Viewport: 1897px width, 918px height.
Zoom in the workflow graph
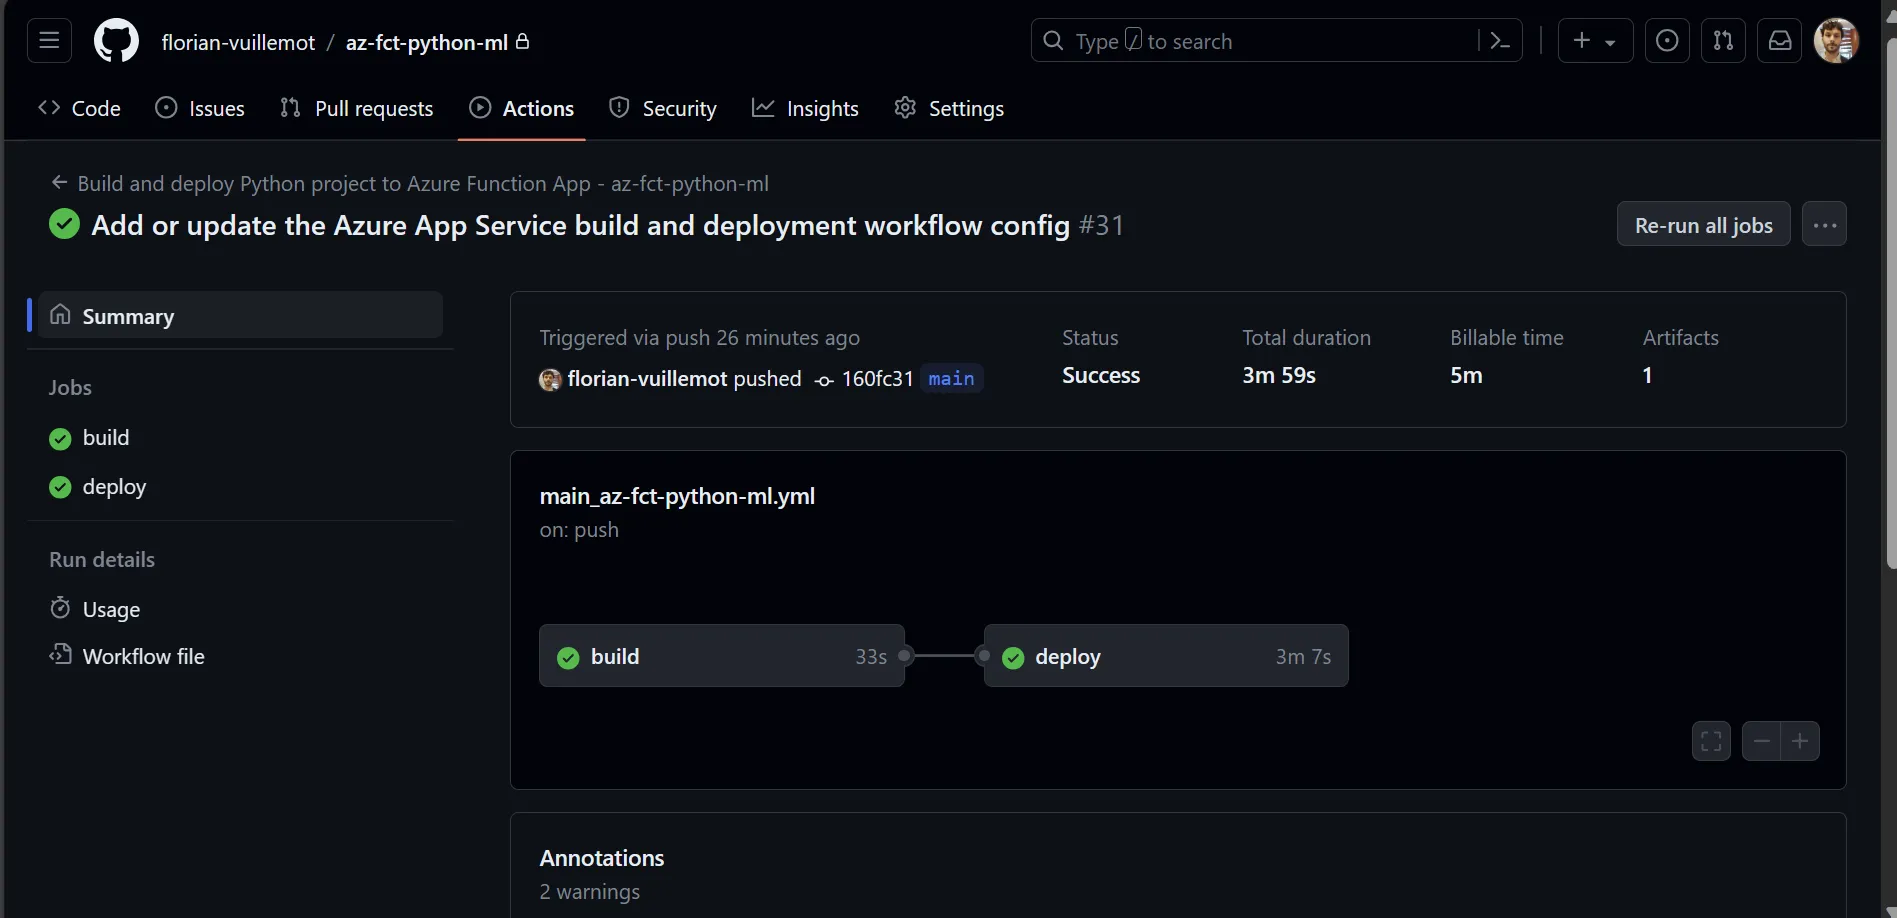1800,741
